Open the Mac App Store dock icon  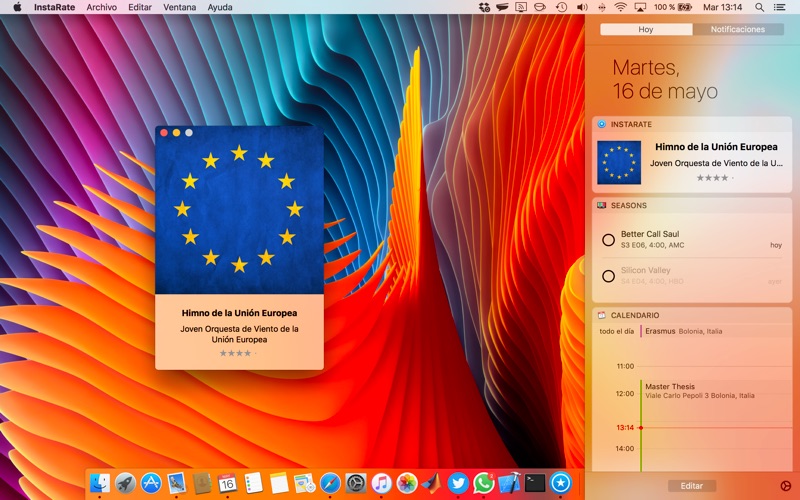(x=151, y=484)
